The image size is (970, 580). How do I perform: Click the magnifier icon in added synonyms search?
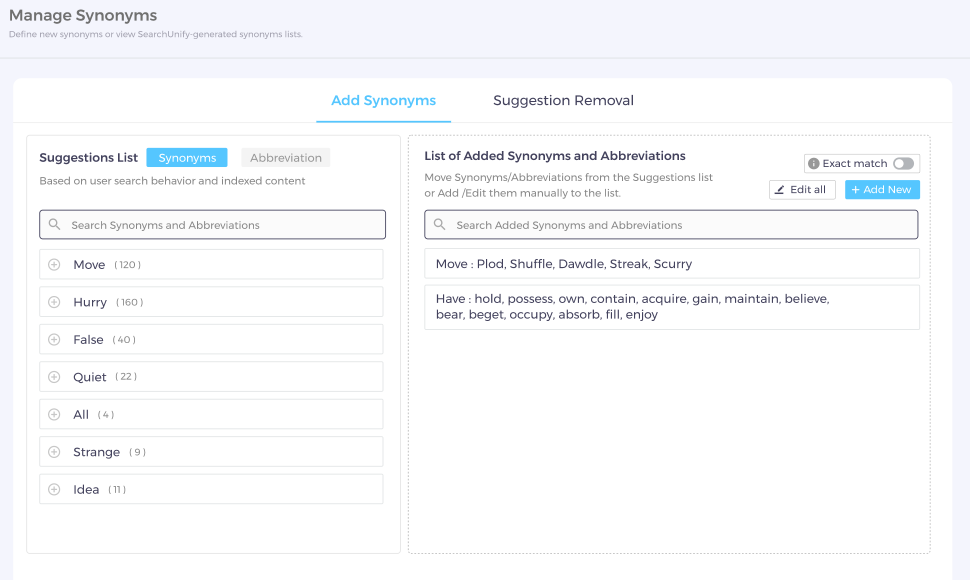pos(439,225)
